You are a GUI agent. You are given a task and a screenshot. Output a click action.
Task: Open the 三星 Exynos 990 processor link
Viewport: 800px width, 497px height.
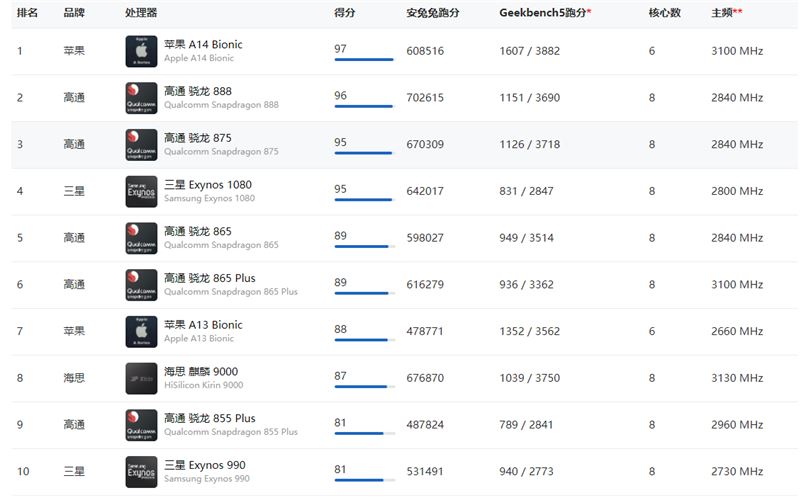[x=205, y=465]
